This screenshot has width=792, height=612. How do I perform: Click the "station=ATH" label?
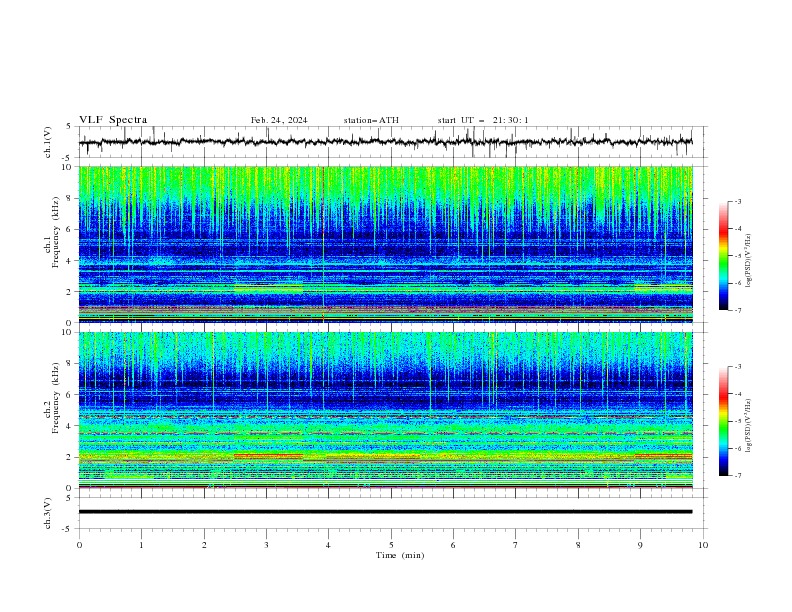tap(371, 120)
